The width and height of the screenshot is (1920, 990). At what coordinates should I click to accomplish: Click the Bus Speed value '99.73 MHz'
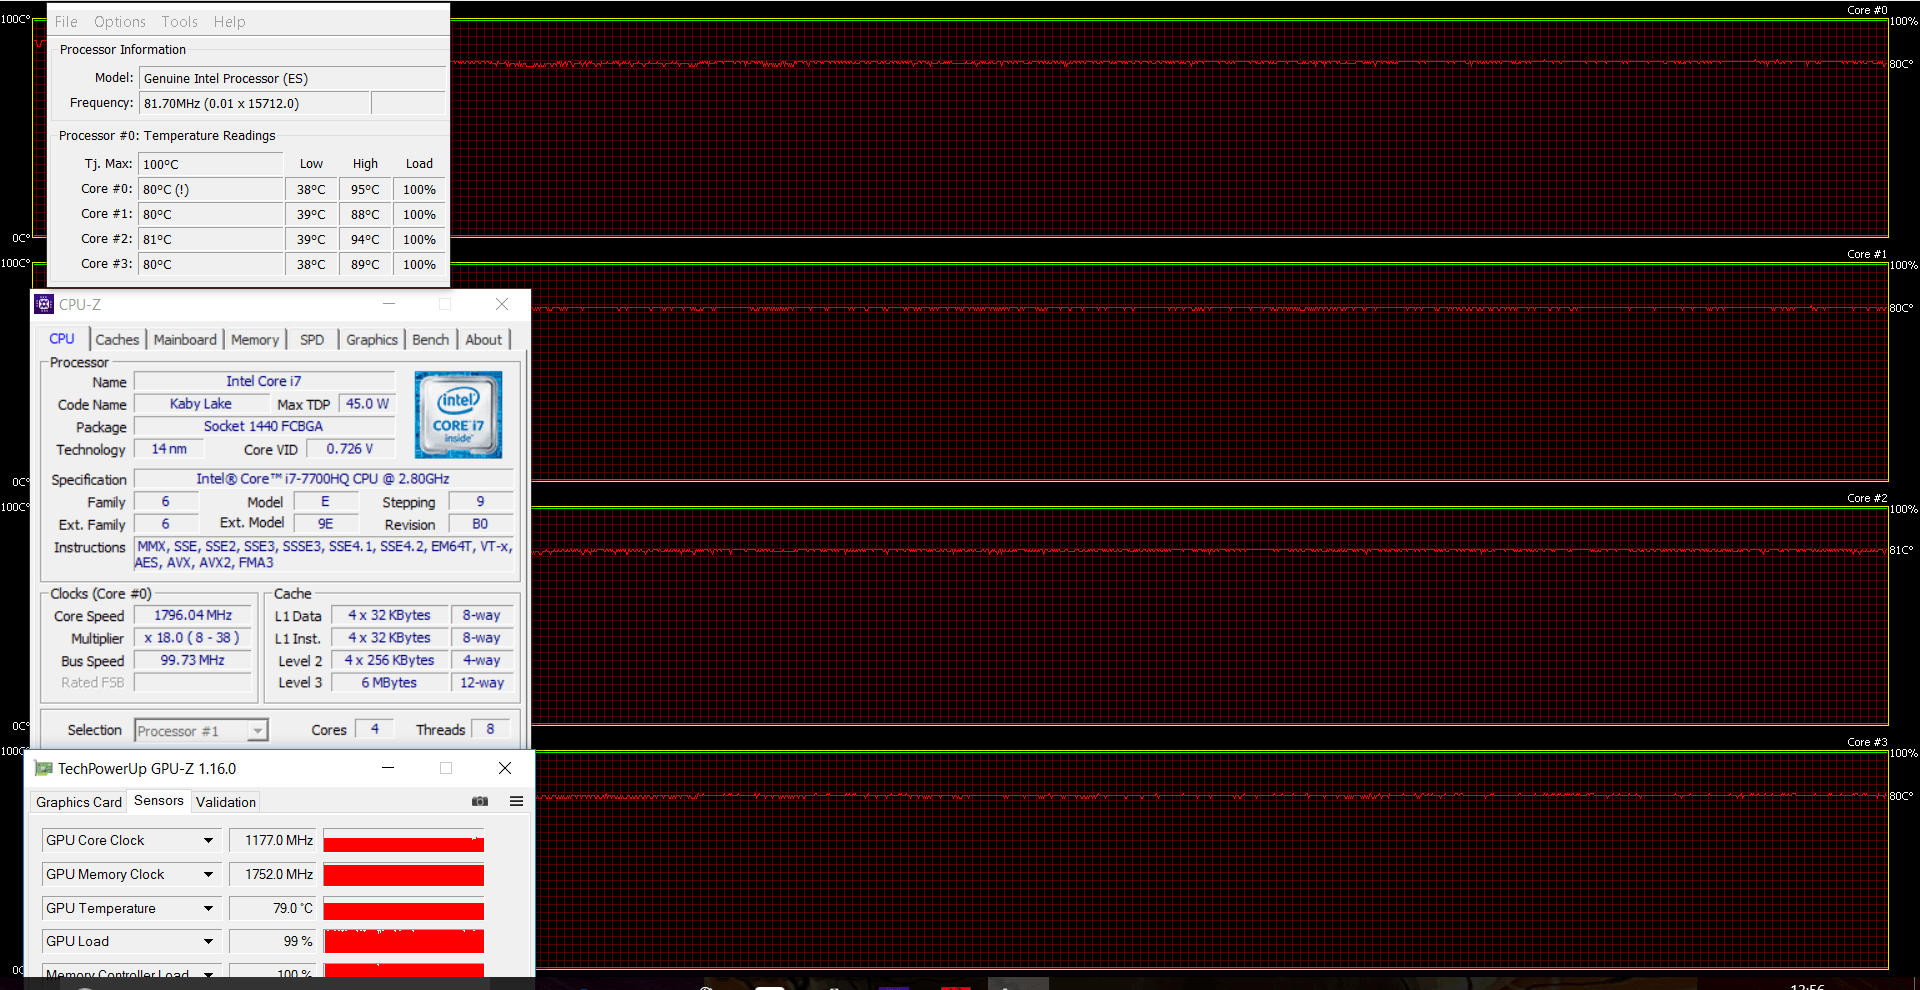click(x=193, y=661)
